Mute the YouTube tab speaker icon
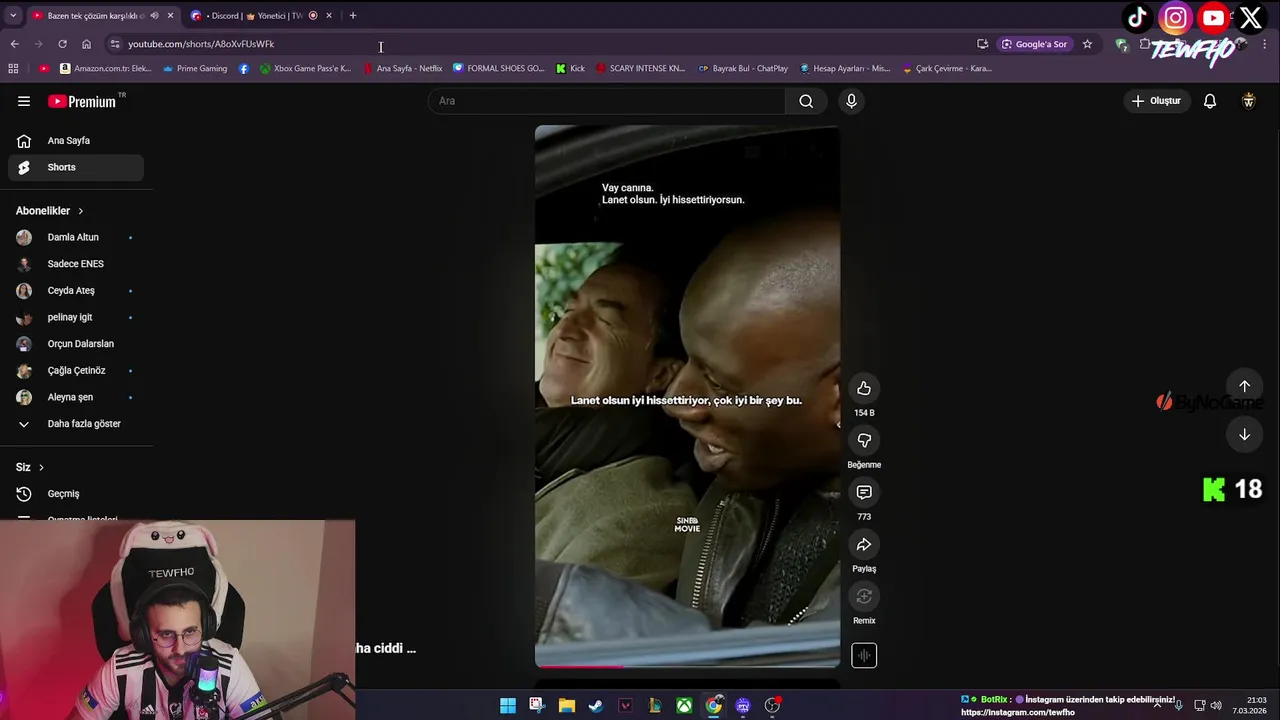The image size is (1280, 720). pos(154,16)
